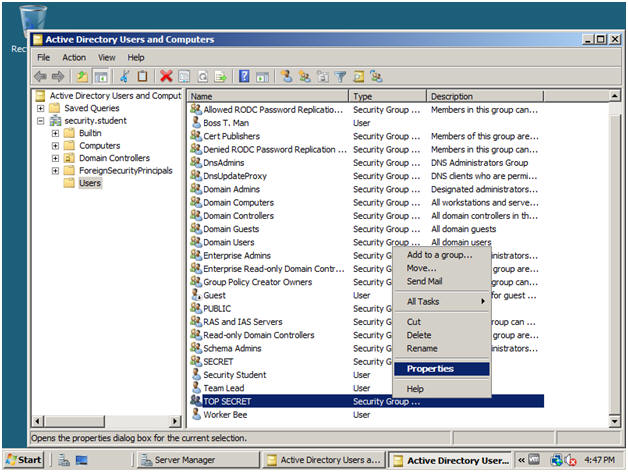This screenshot has width=628, height=472.
Task: Click the Create new user toolbar icon
Action: (286, 76)
